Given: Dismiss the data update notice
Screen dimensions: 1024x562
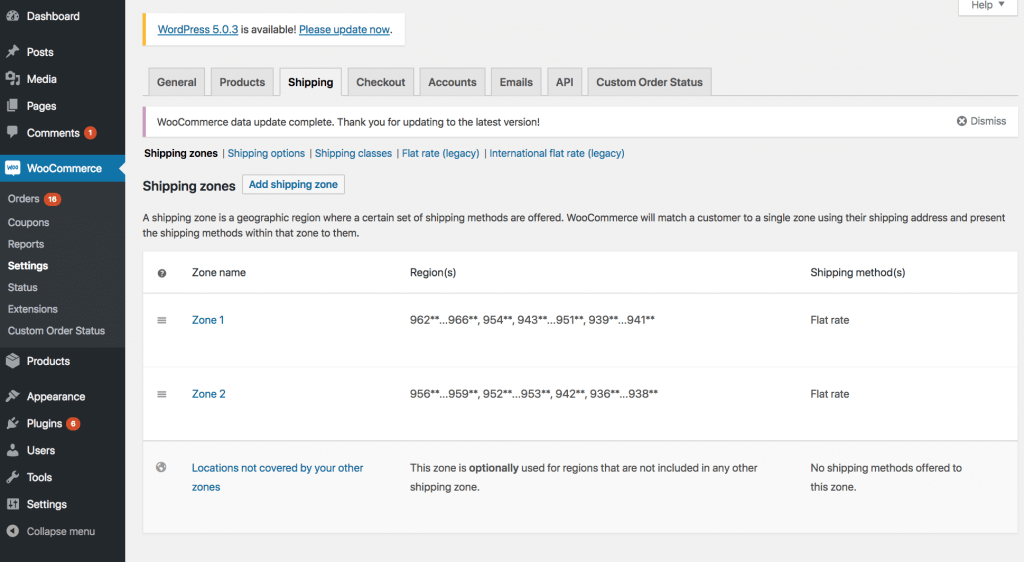Looking at the screenshot, I should click(982, 121).
